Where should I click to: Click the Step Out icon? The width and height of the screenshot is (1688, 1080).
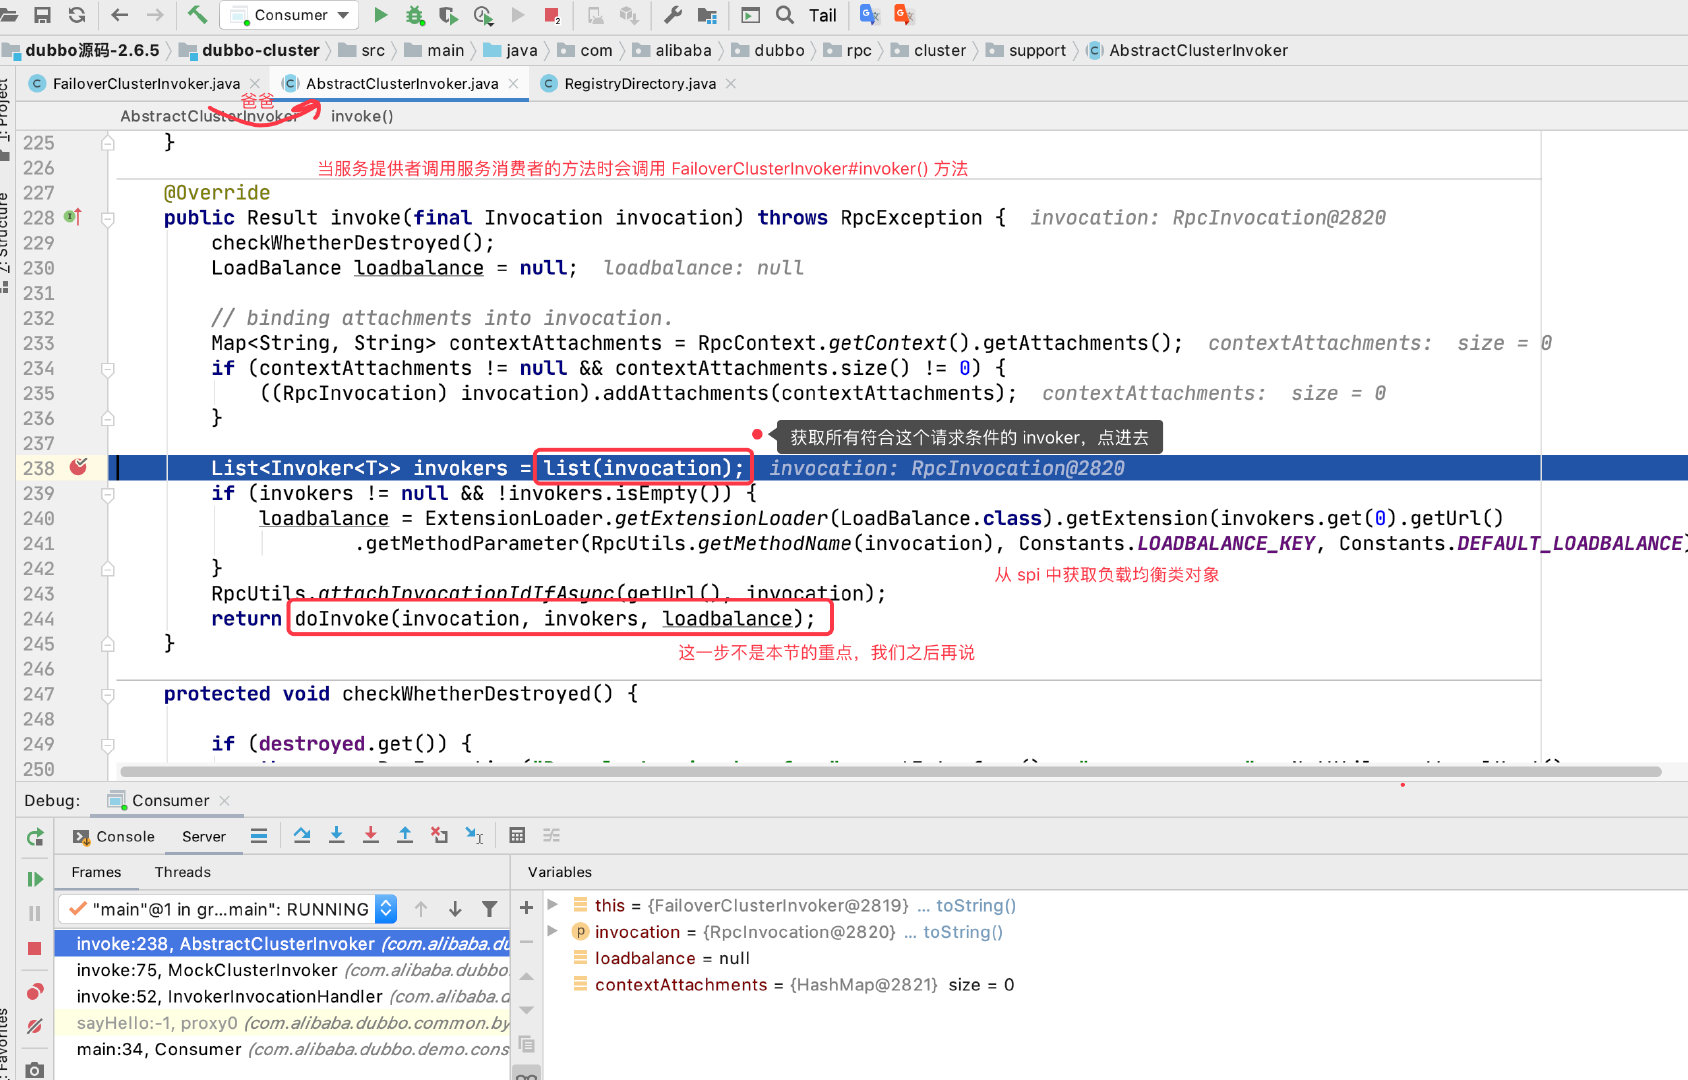tap(405, 835)
